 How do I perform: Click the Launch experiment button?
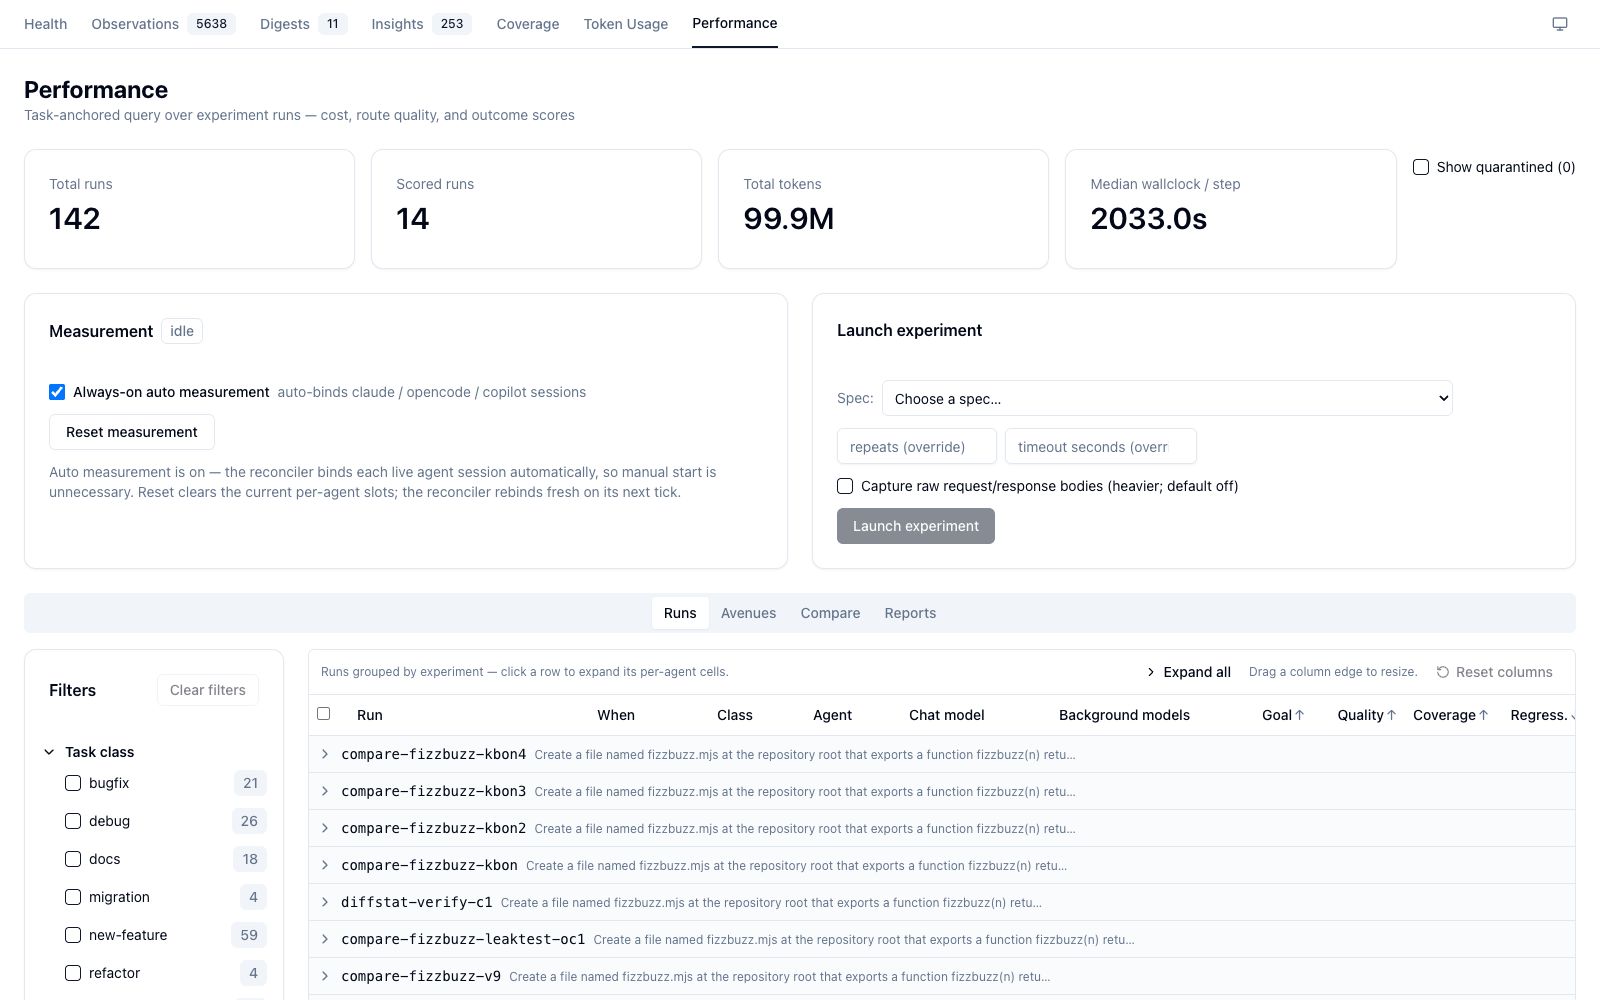[x=916, y=526]
